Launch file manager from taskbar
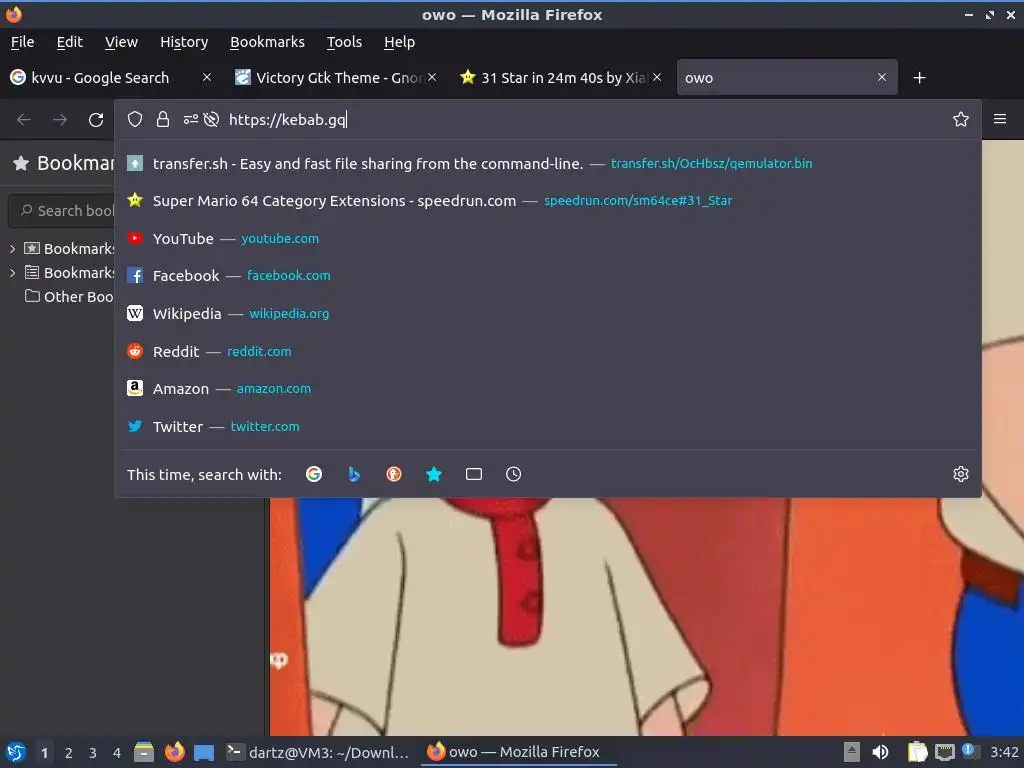This screenshot has height=768, width=1024. point(144,752)
